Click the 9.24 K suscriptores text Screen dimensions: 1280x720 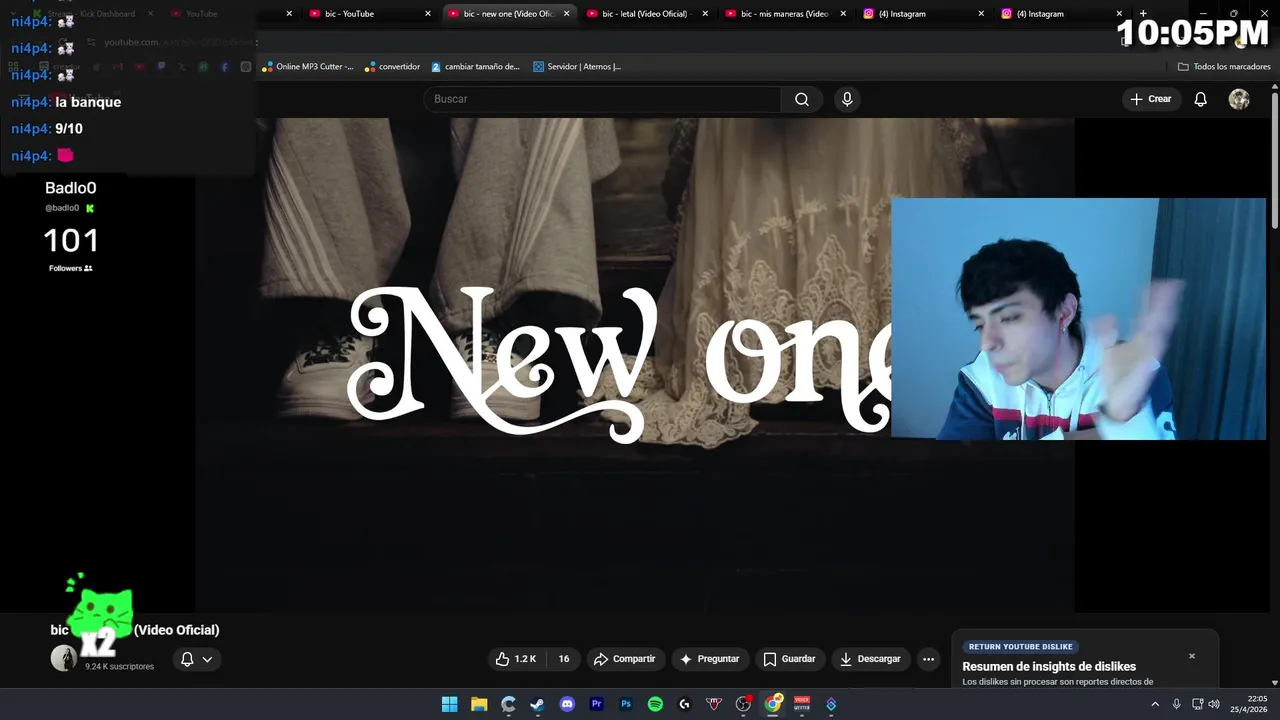click(x=119, y=666)
